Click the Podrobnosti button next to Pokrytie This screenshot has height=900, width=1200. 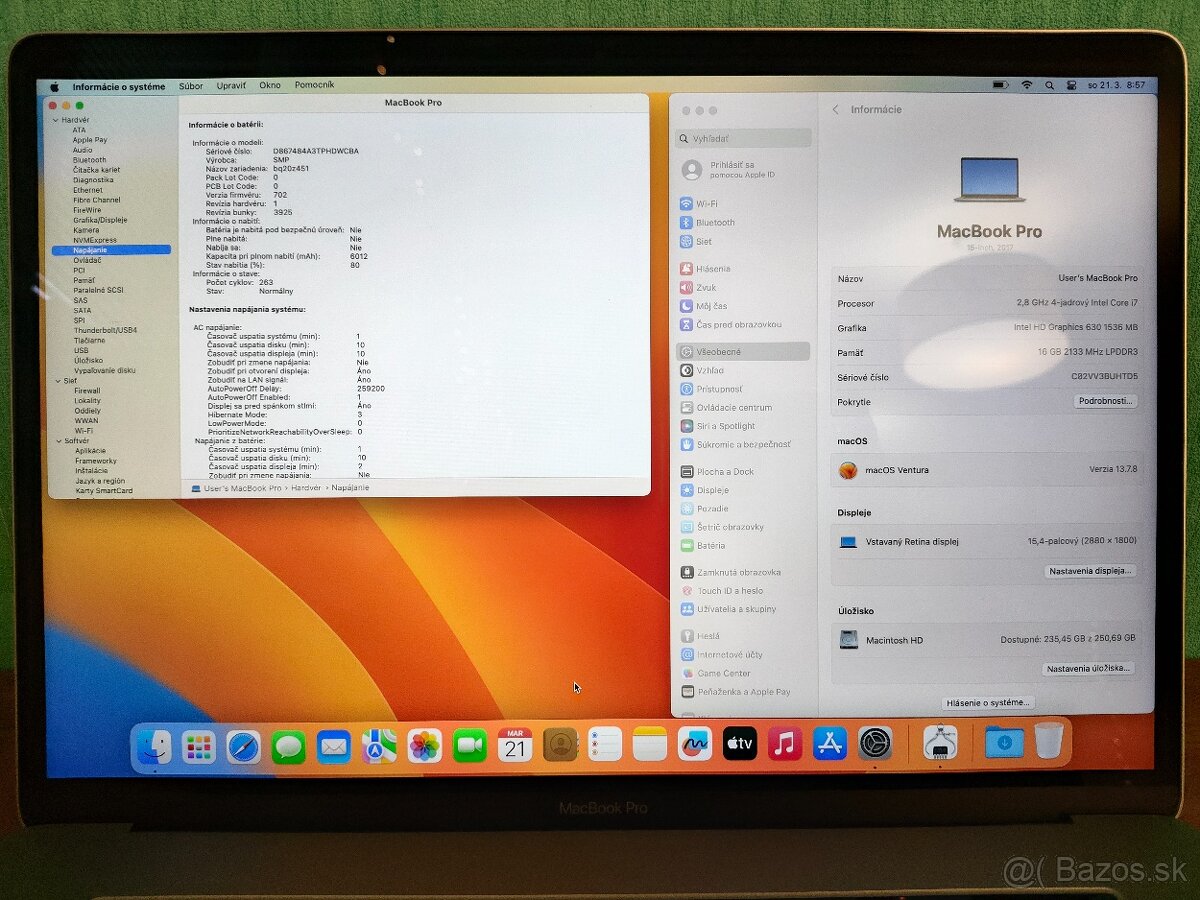click(1106, 401)
